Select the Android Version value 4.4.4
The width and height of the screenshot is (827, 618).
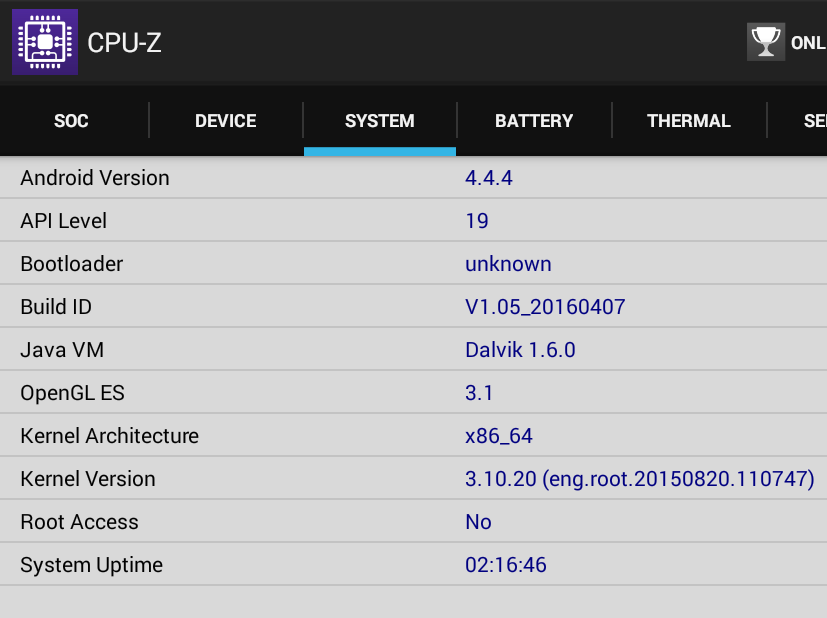(489, 178)
